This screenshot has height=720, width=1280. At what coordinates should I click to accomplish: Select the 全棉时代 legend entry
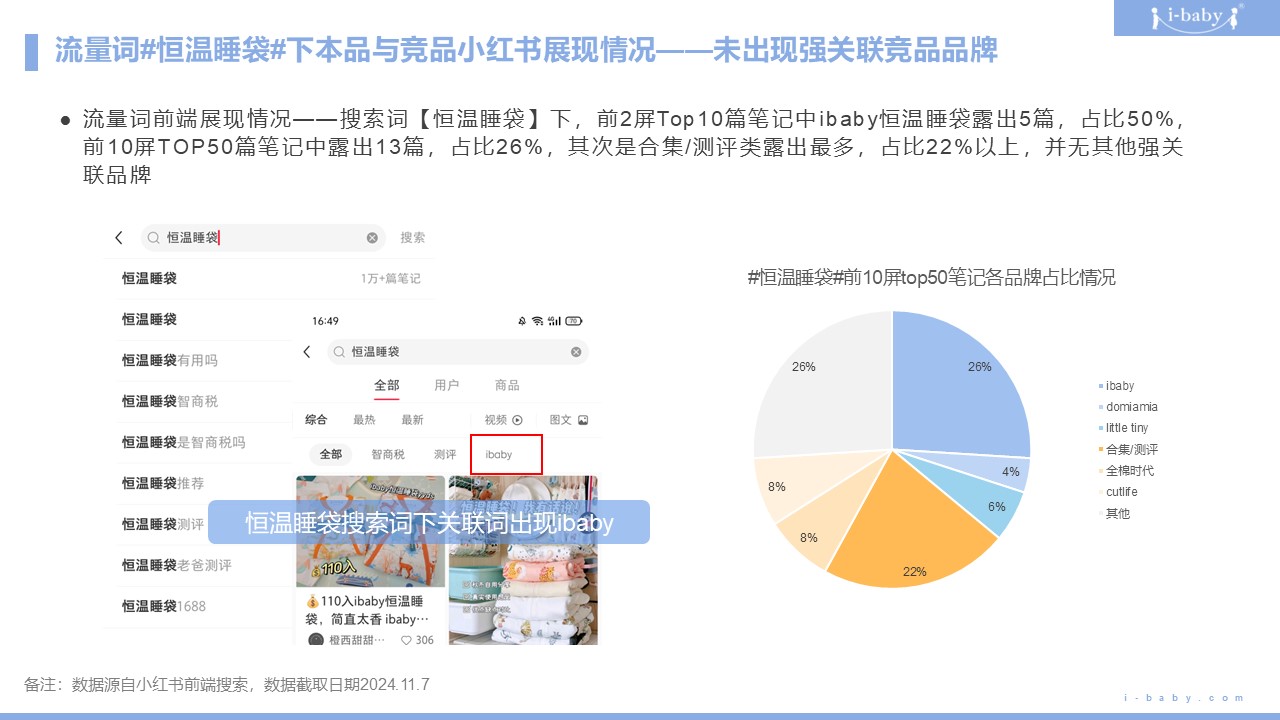pos(1126,471)
